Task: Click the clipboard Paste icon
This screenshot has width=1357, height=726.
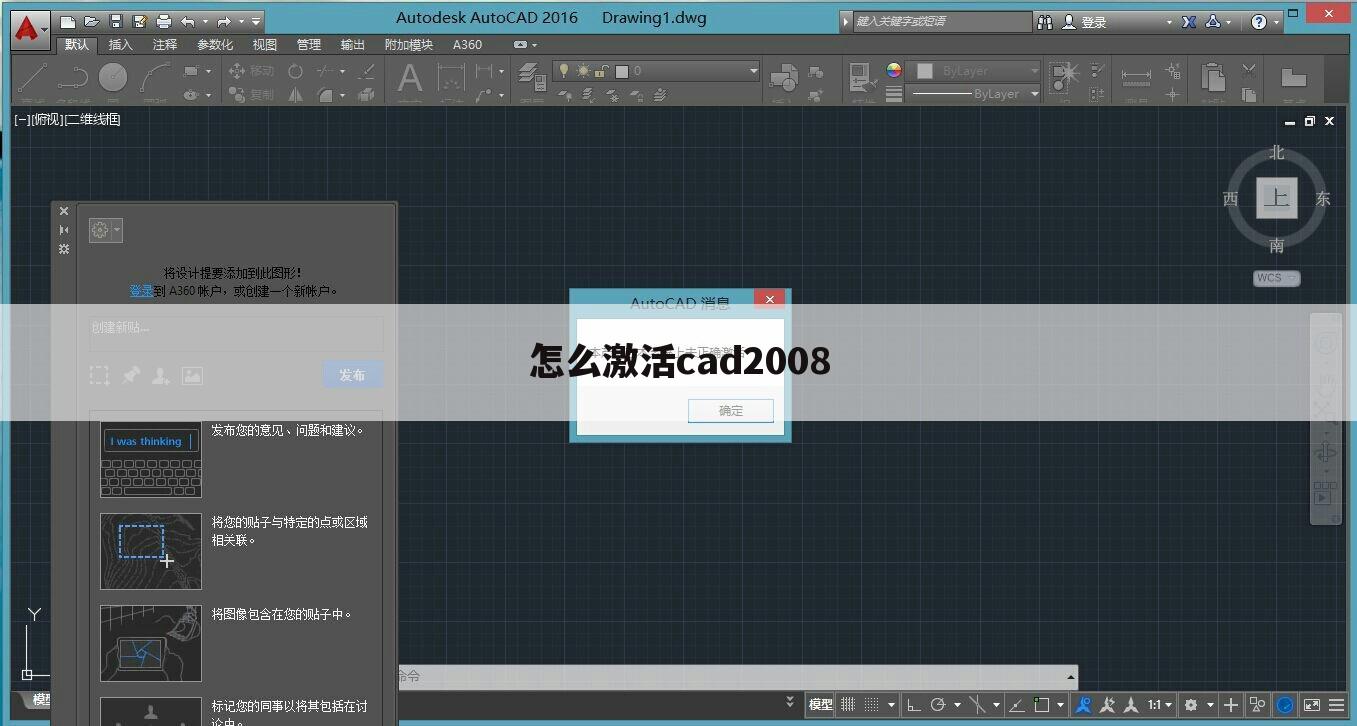Action: [x=1213, y=78]
